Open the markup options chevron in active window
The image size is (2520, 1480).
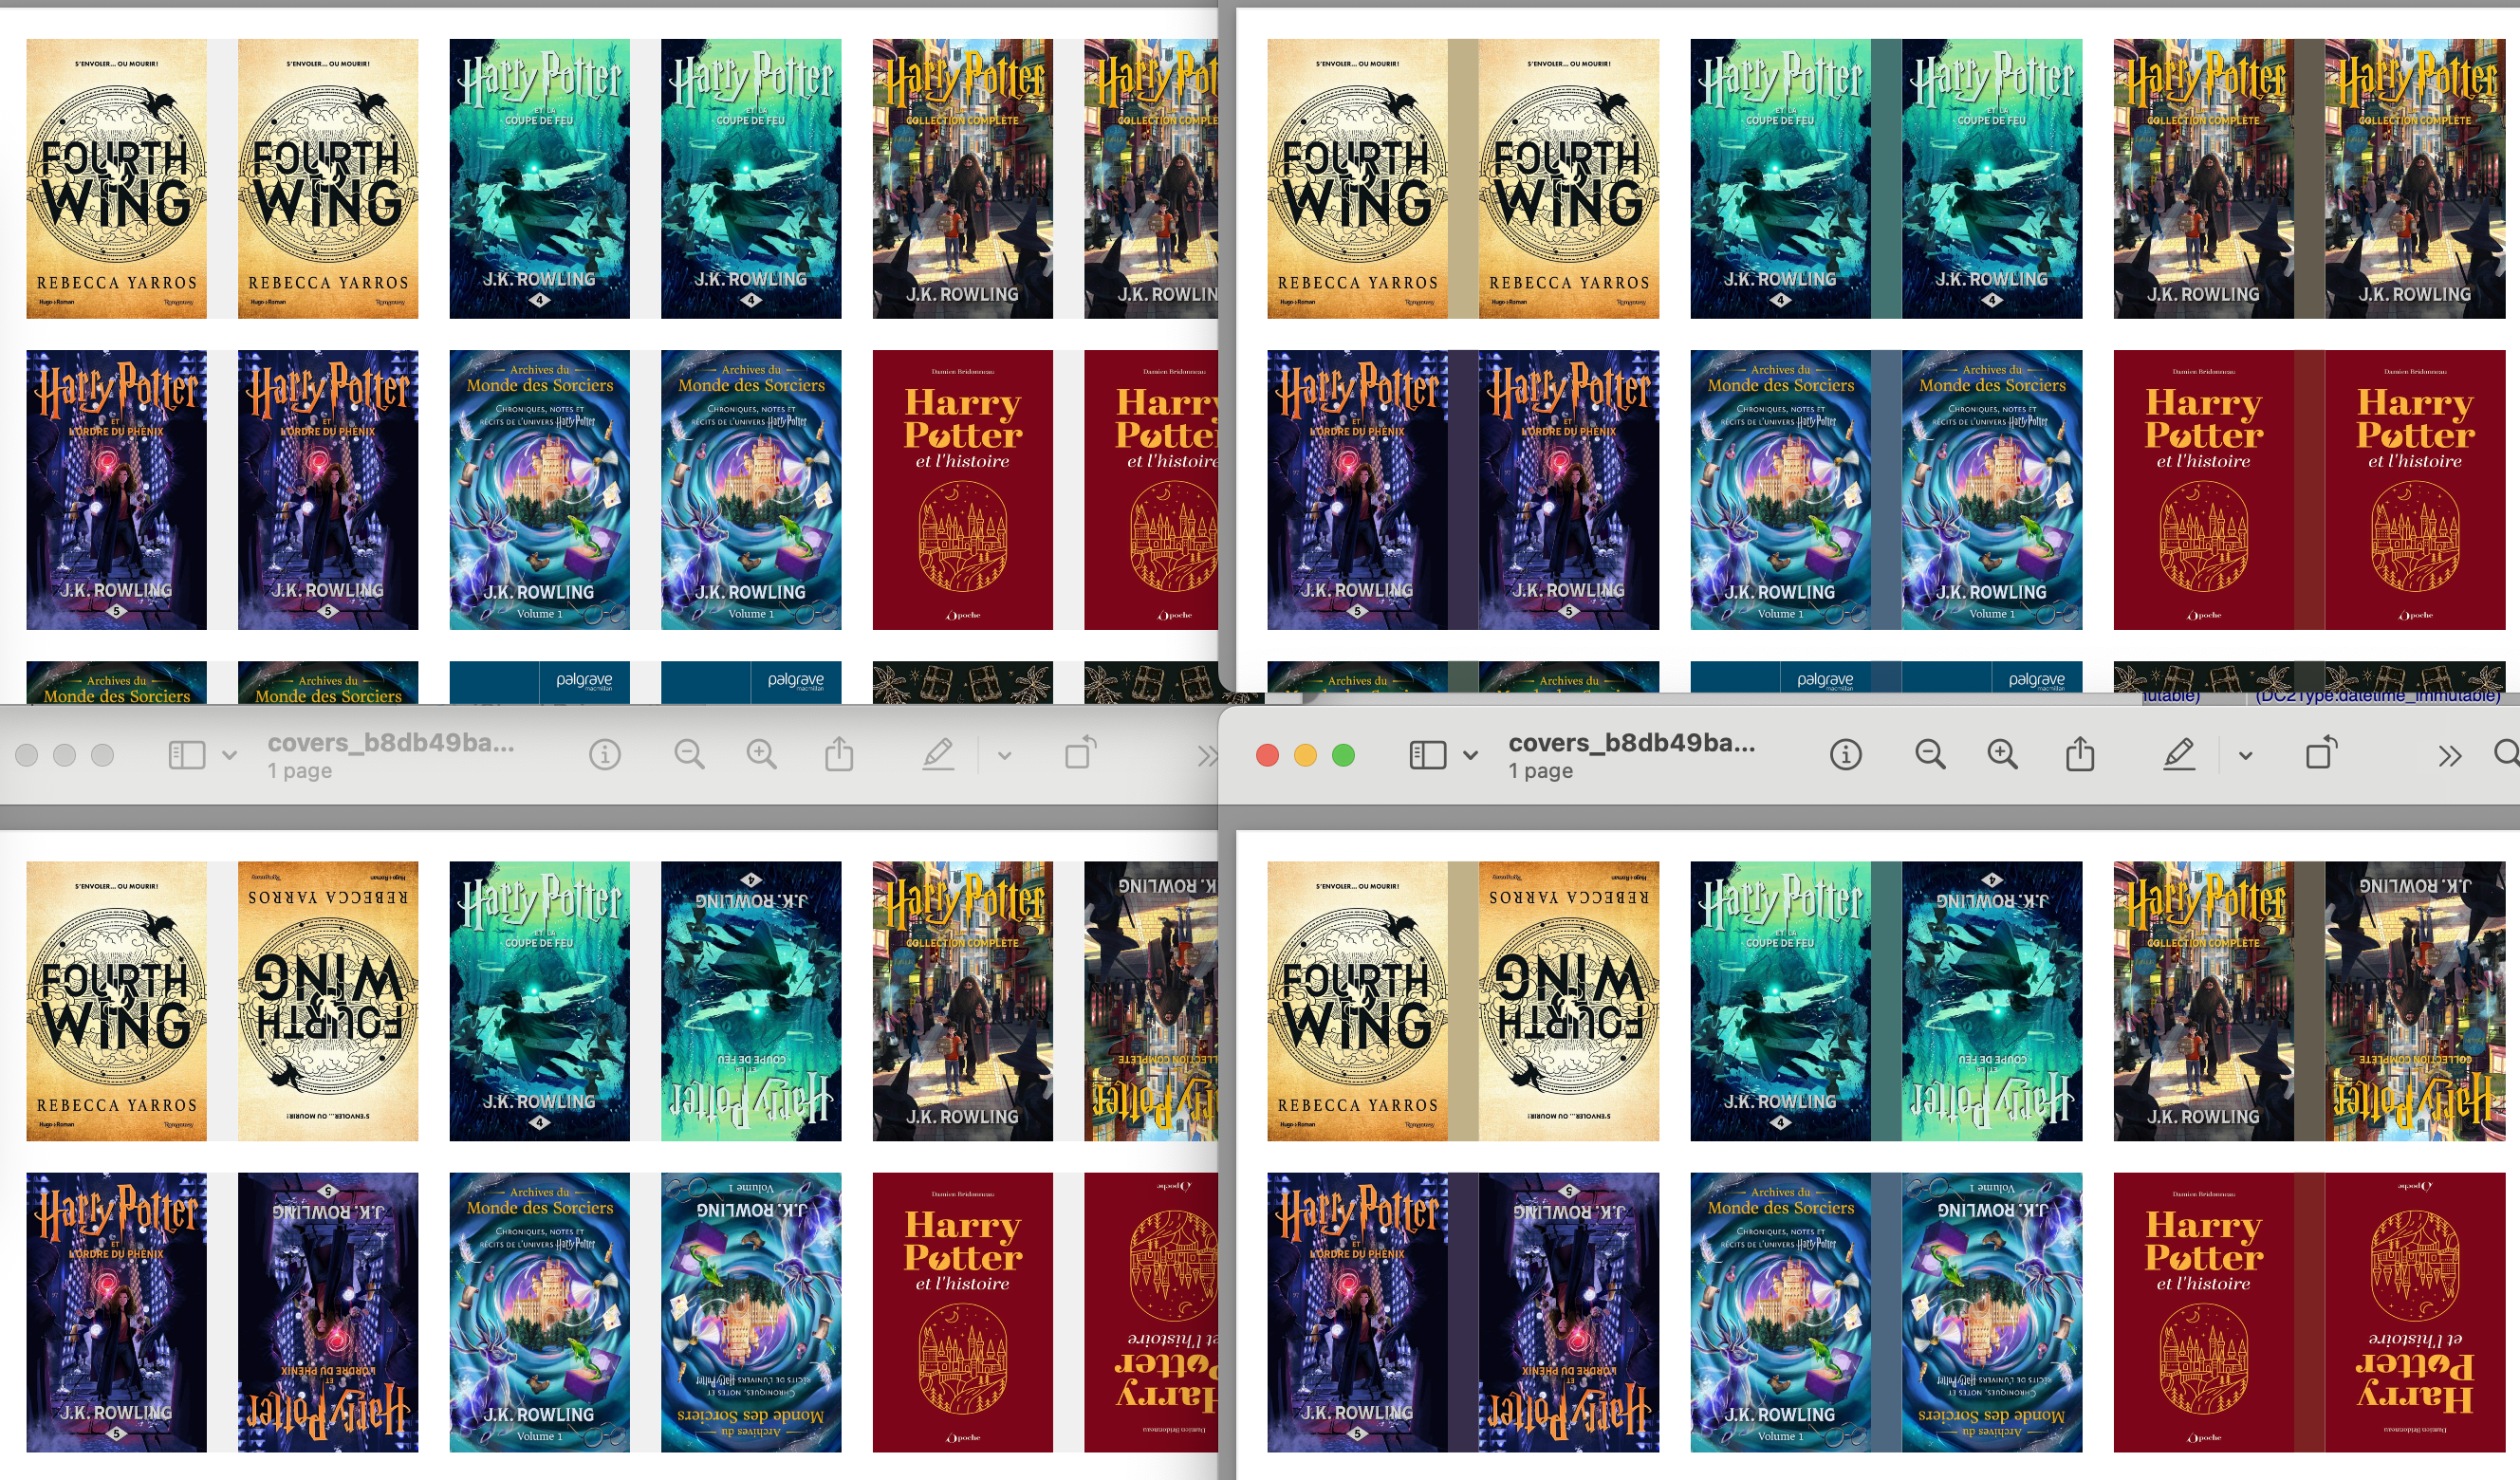click(x=2245, y=756)
